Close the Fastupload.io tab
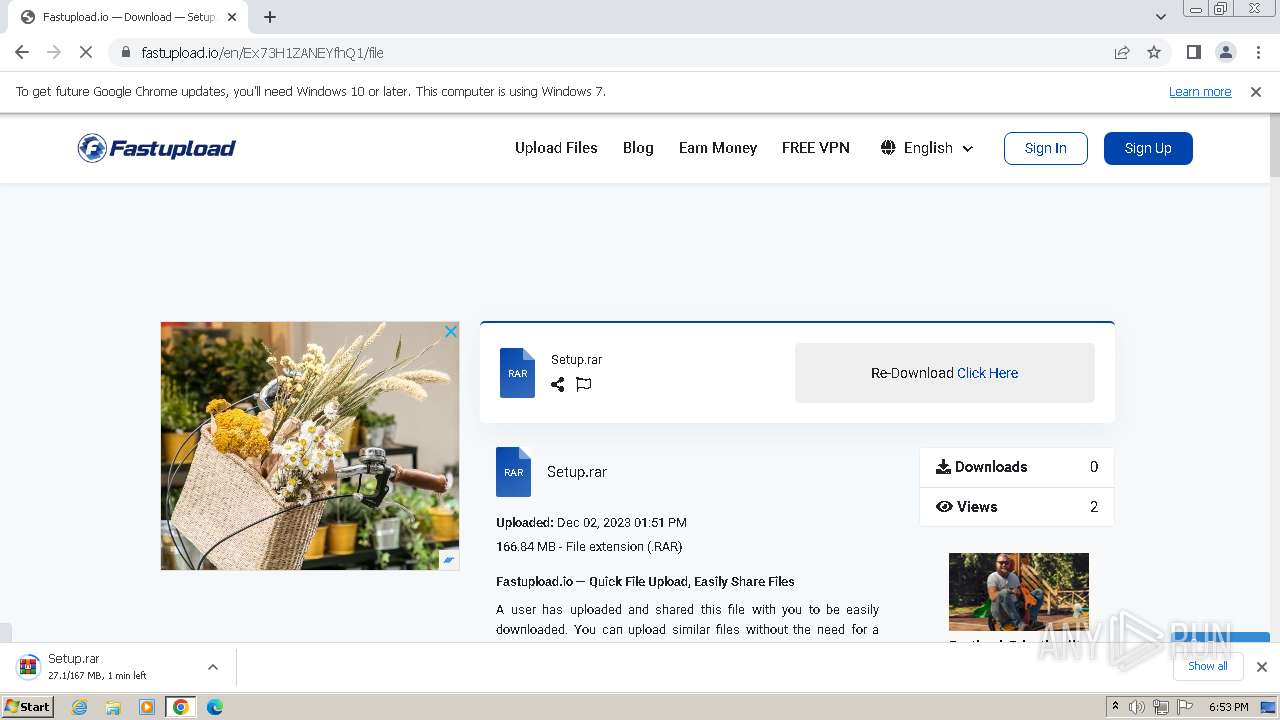The height and width of the screenshot is (720, 1280). [232, 17]
